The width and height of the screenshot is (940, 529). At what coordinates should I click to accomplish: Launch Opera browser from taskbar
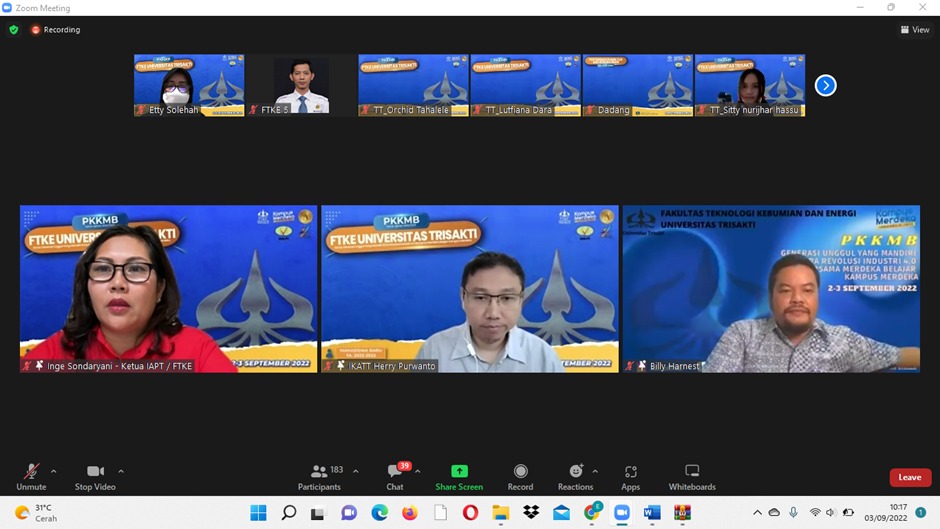[471, 513]
